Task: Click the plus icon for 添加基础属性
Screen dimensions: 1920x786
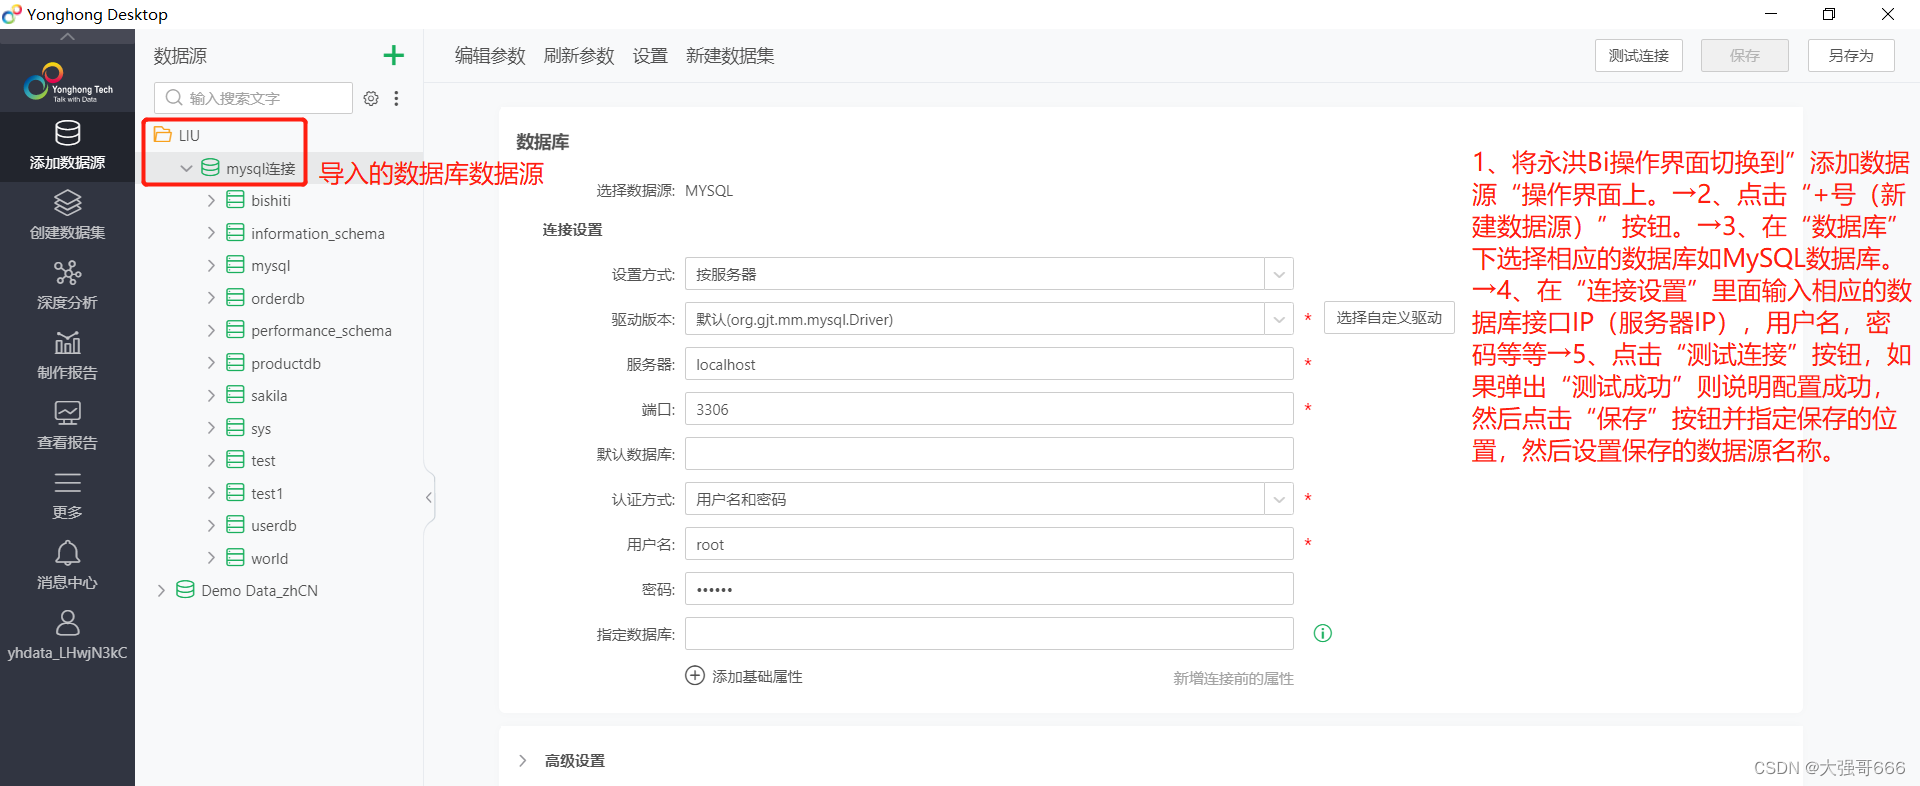Action: (x=695, y=675)
